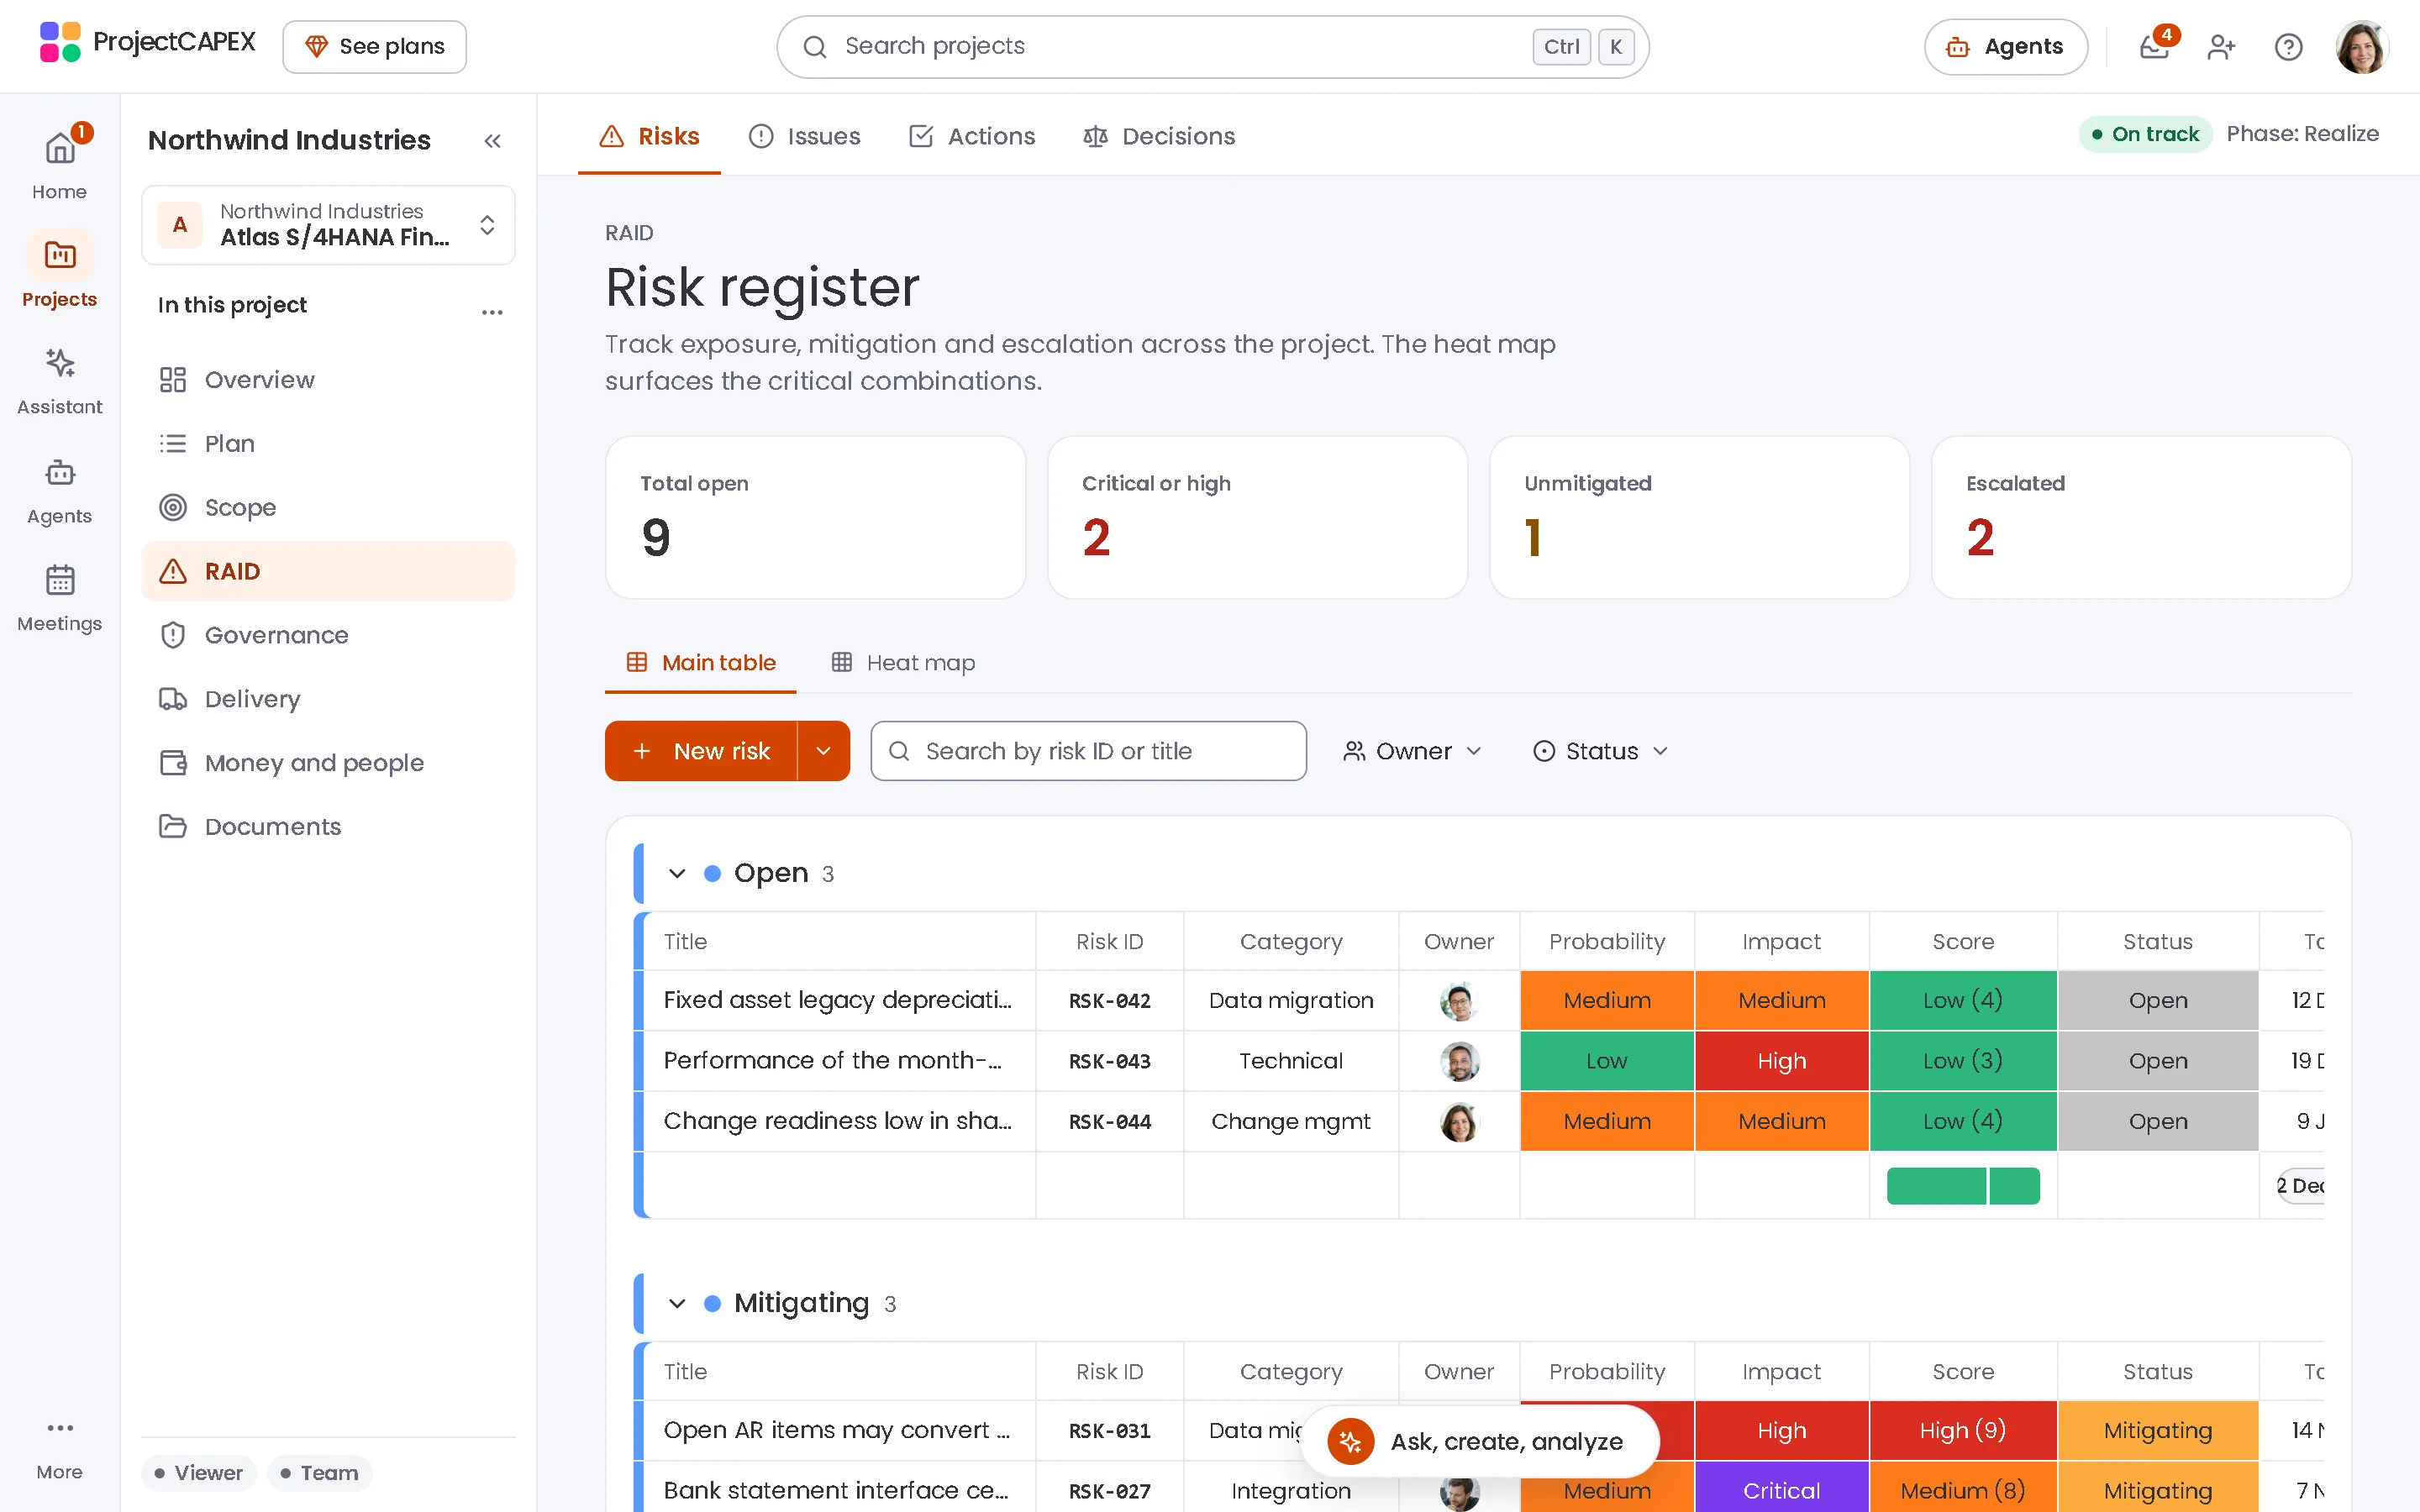Image resolution: width=2420 pixels, height=1512 pixels.
Task: Open Documents in the project sidebar
Action: click(x=328, y=827)
